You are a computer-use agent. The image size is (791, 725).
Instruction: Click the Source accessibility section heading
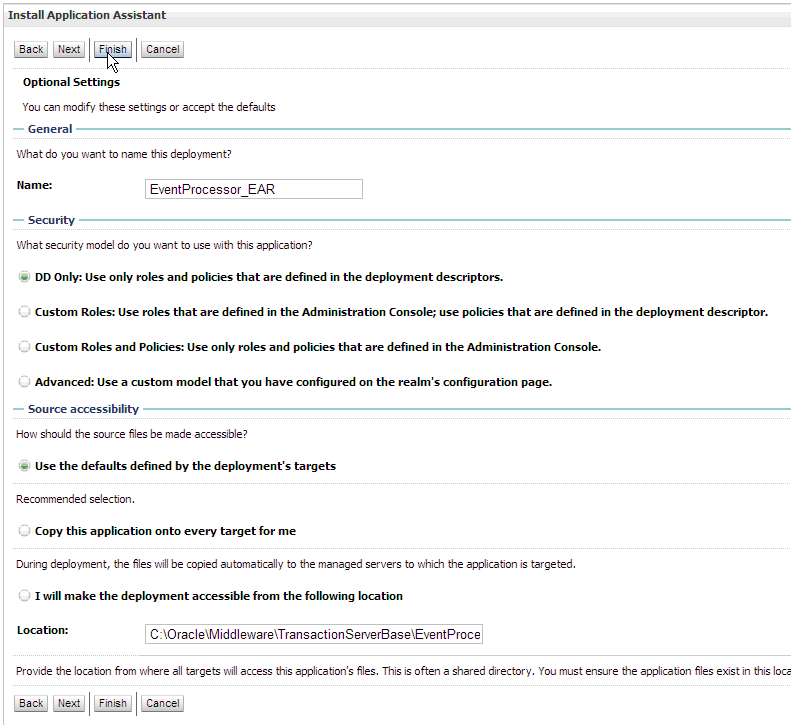83,409
